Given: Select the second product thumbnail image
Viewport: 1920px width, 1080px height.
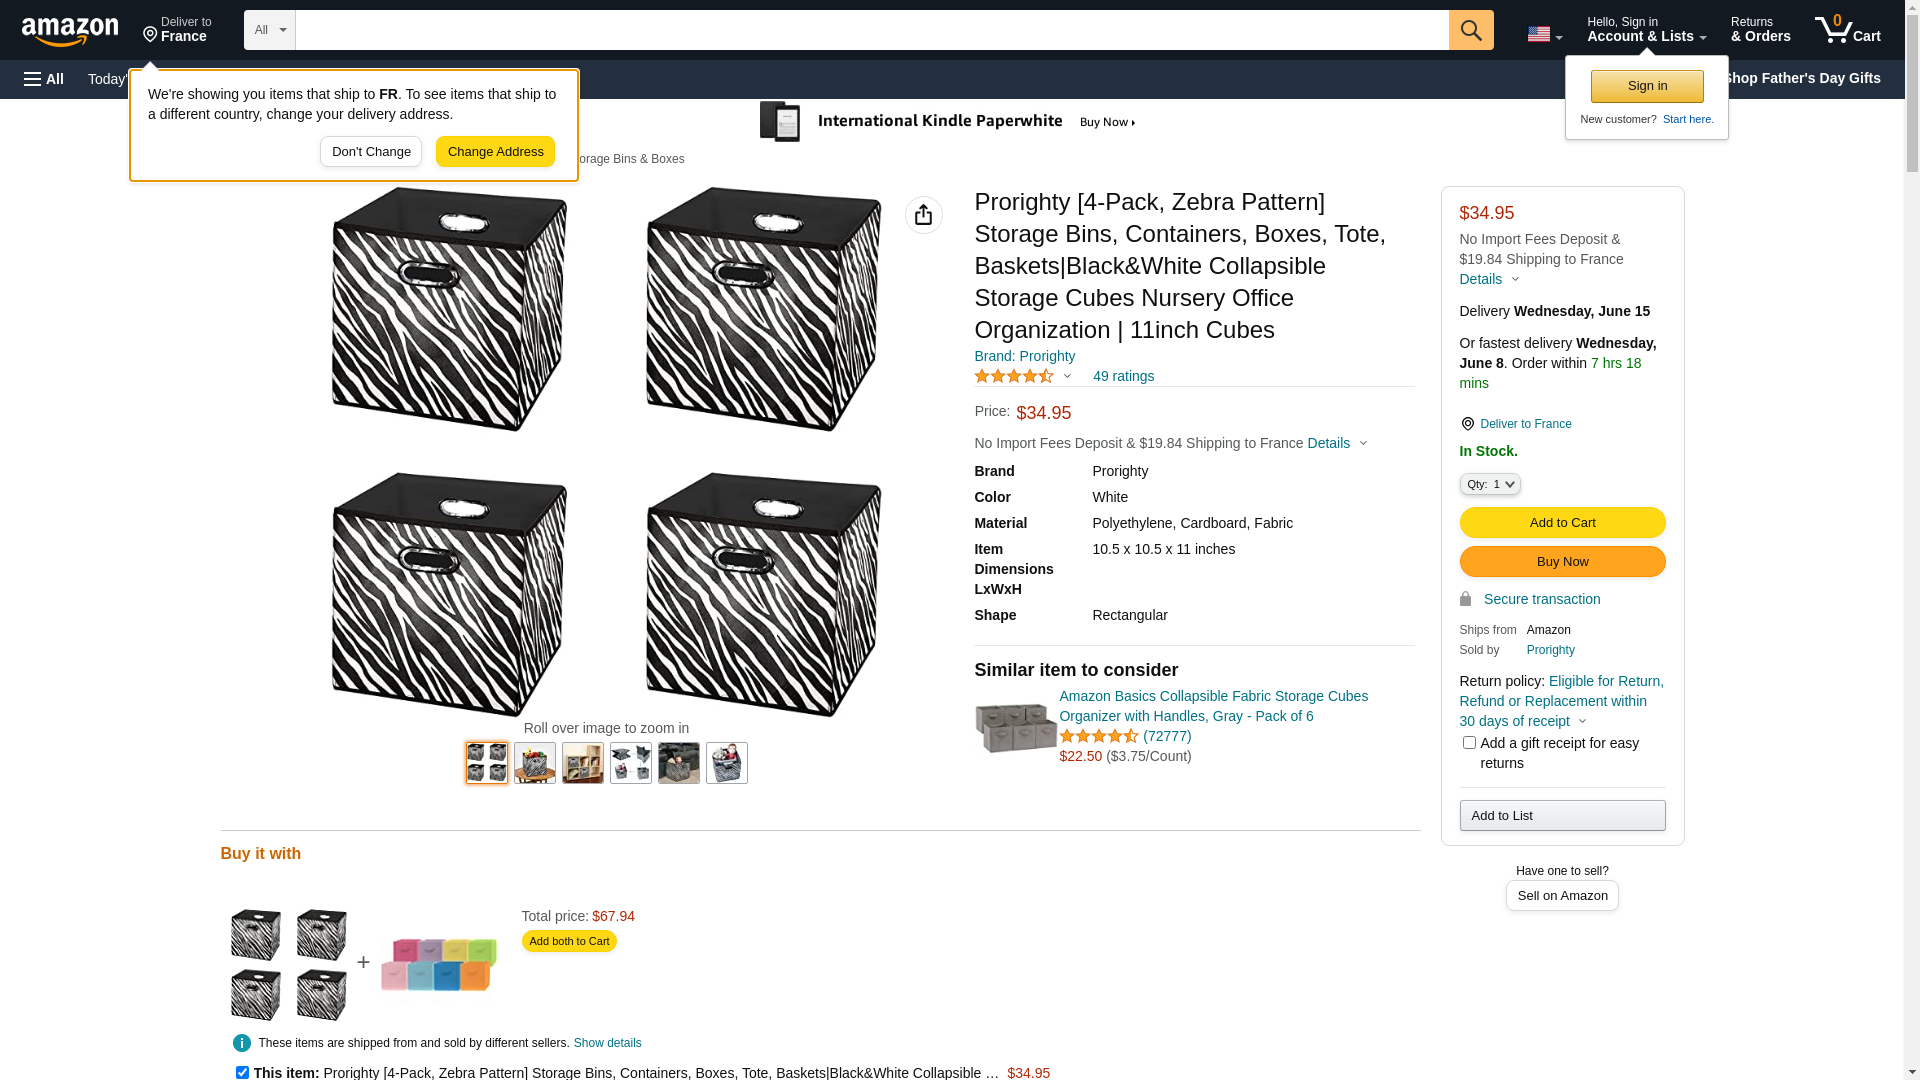Looking at the screenshot, I should (535, 763).
